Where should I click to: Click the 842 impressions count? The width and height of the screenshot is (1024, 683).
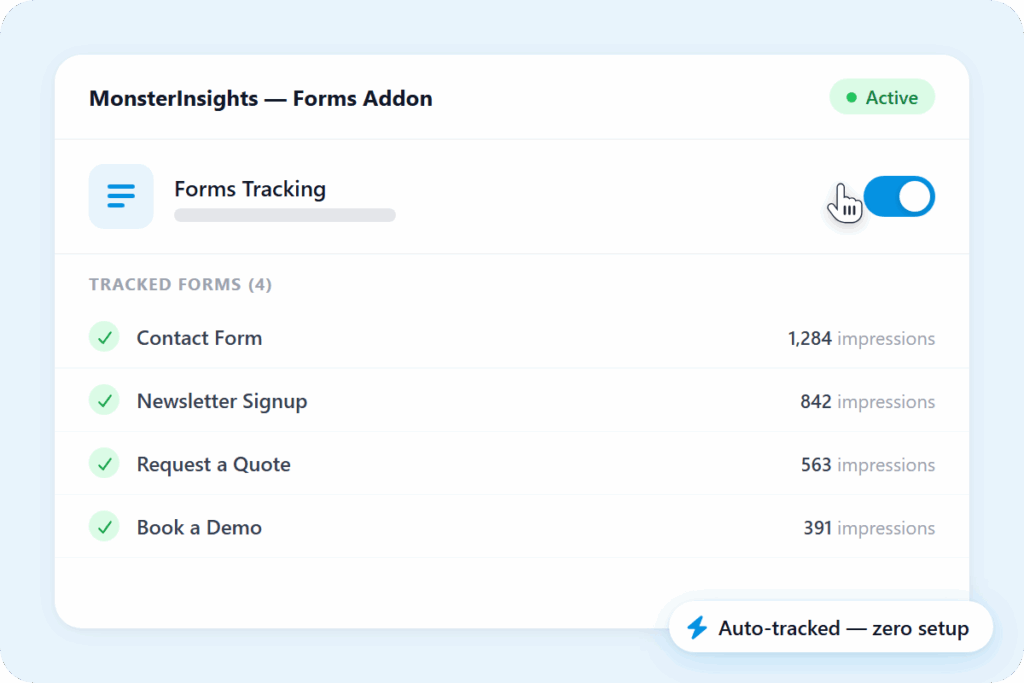pos(867,402)
